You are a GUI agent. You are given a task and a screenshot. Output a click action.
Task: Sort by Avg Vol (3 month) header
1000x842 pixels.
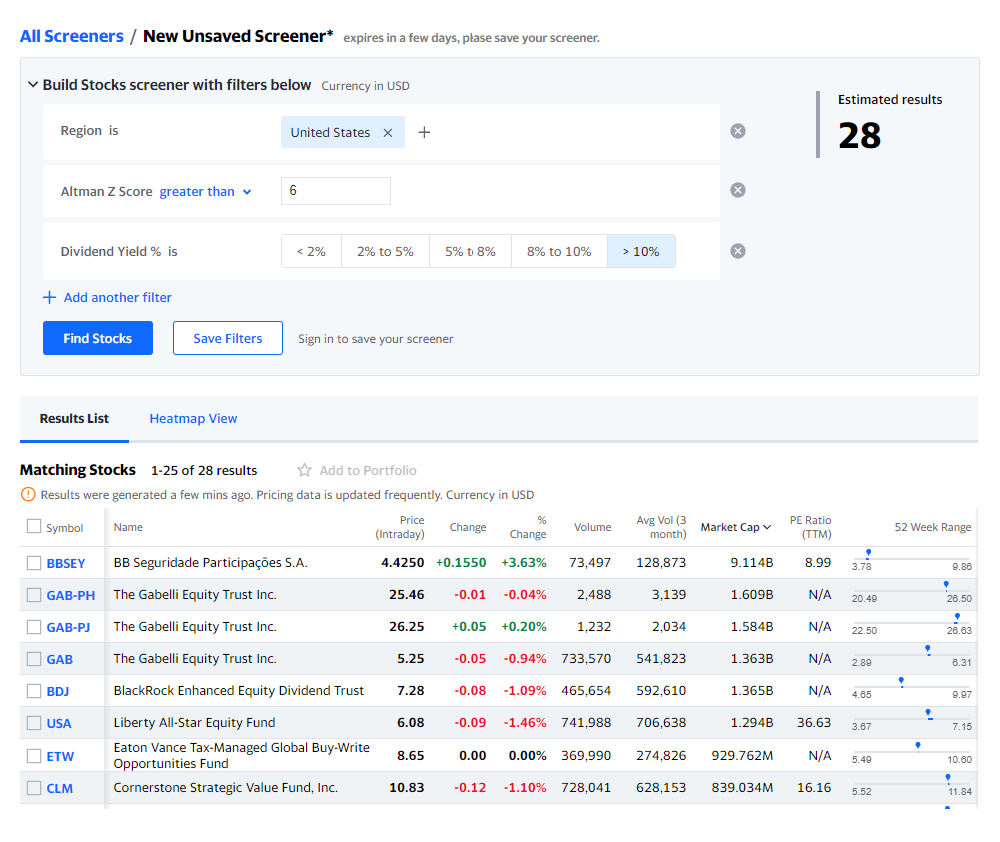pyautogui.click(x=661, y=527)
